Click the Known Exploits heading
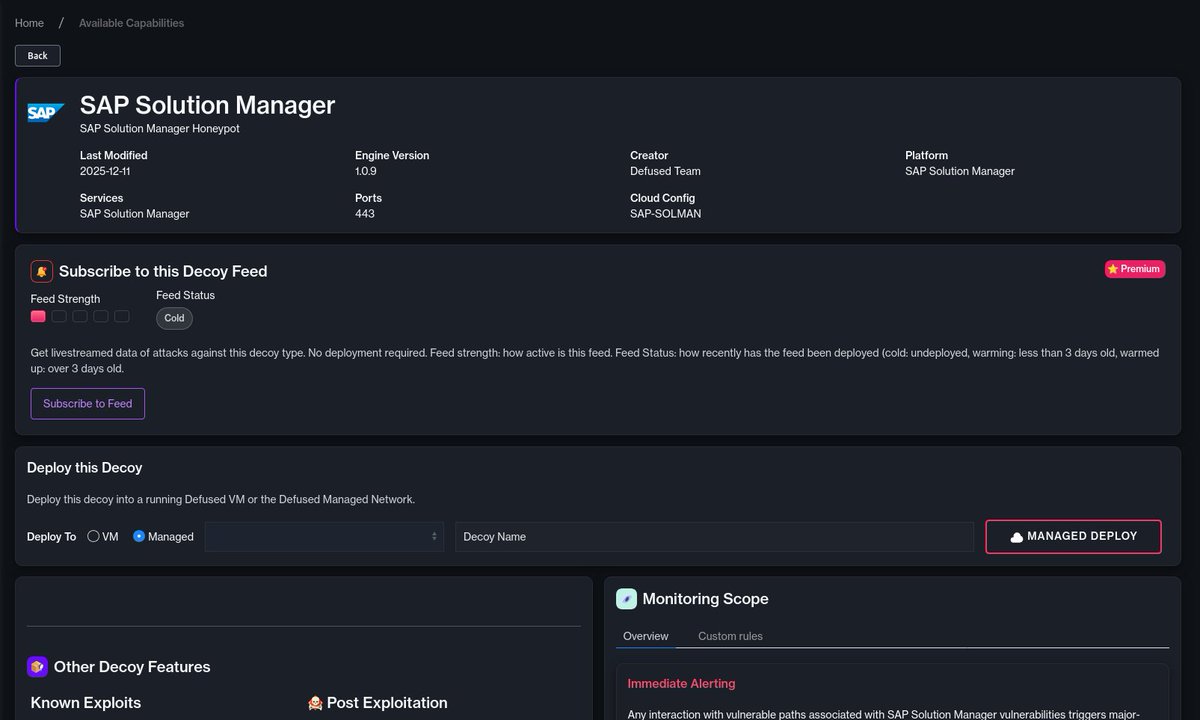 86,703
